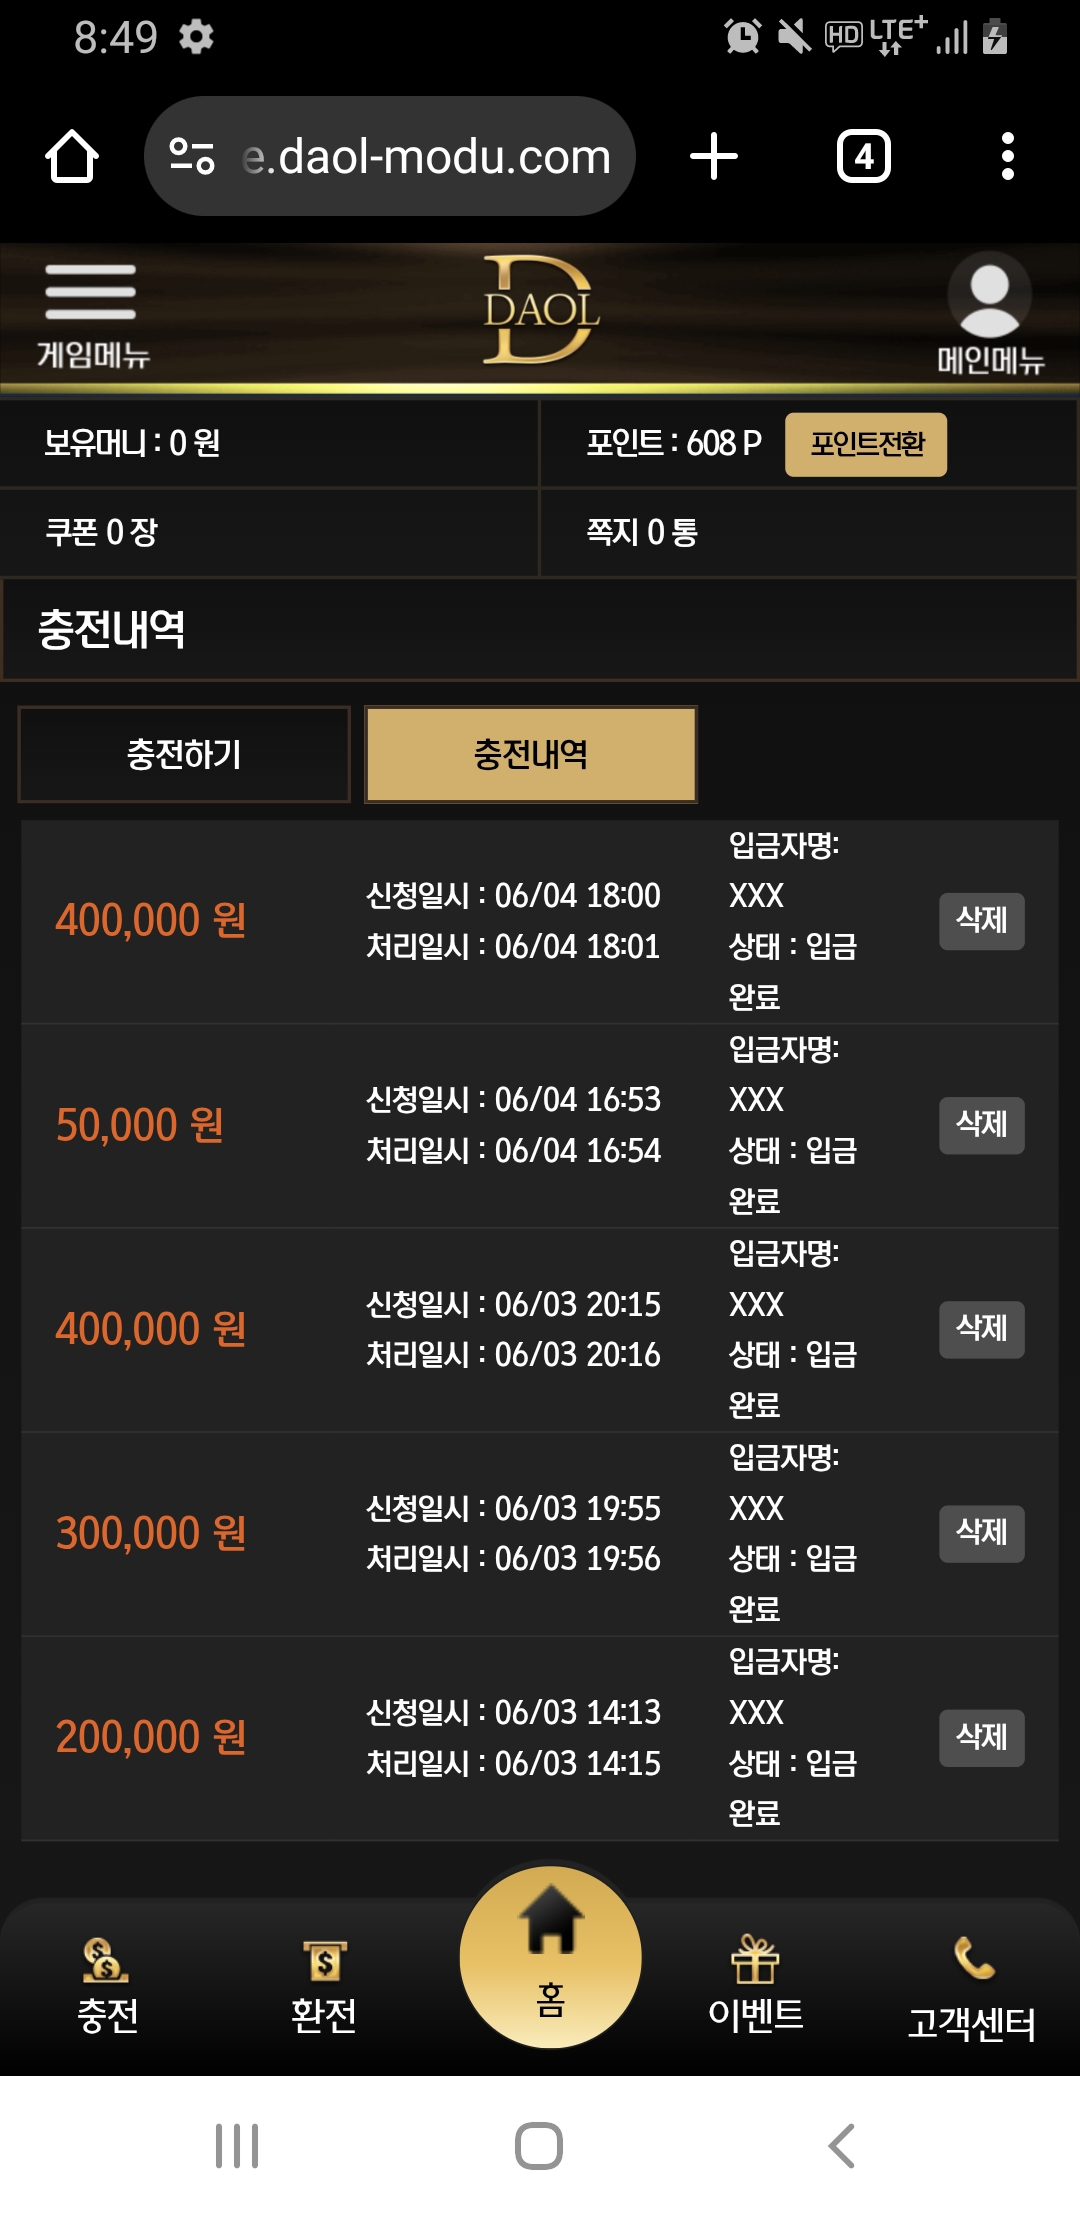The image size is (1080, 2220).
Task: Open the 이벤트 gift icon
Action: coord(756,1987)
